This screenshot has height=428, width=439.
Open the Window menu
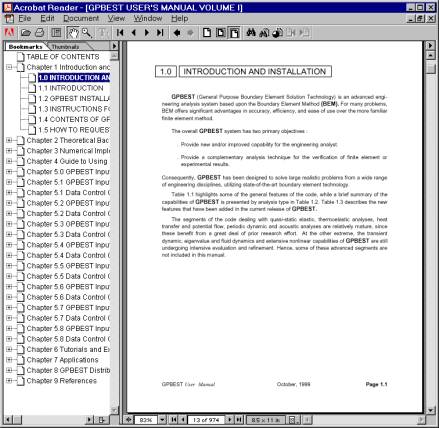pyautogui.click(x=148, y=19)
